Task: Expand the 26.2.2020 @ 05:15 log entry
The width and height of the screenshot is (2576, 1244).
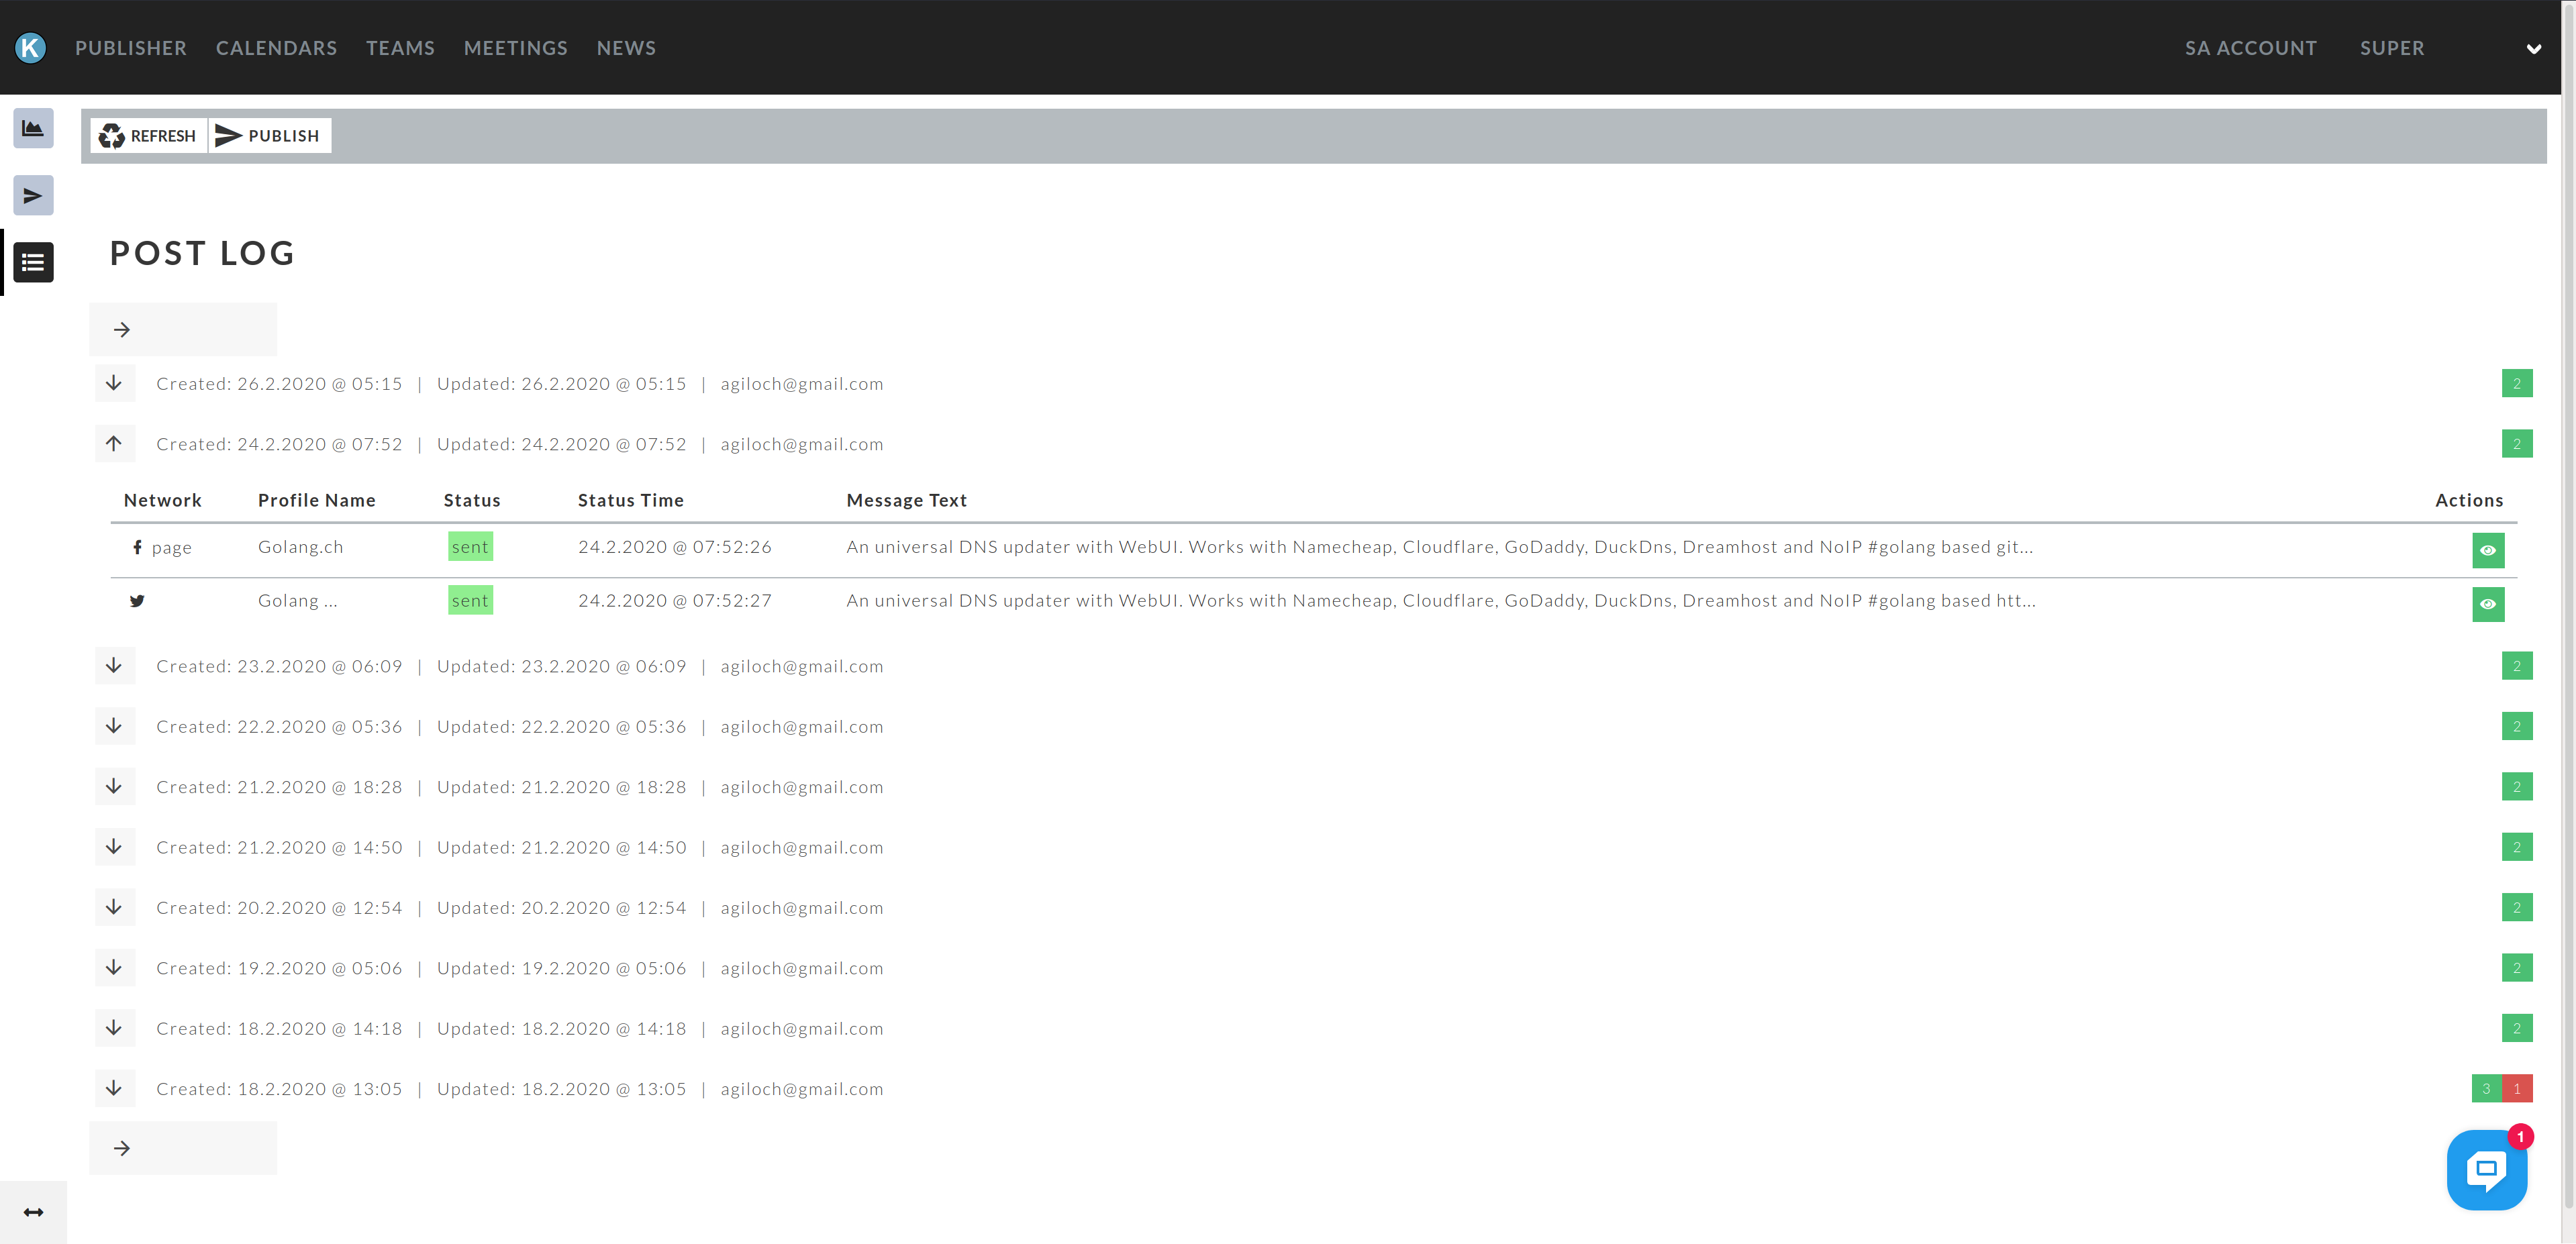Action: (114, 383)
